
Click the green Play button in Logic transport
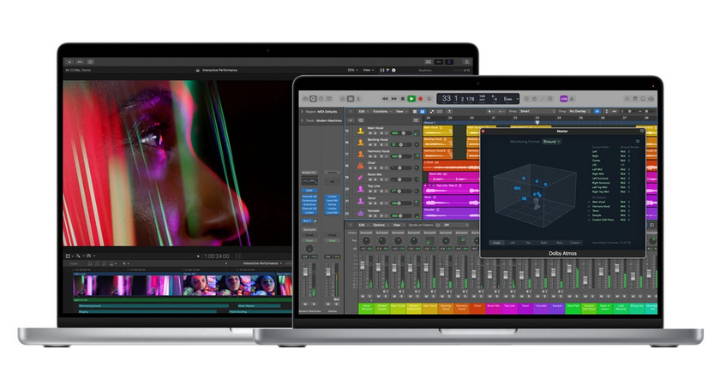[x=412, y=98]
